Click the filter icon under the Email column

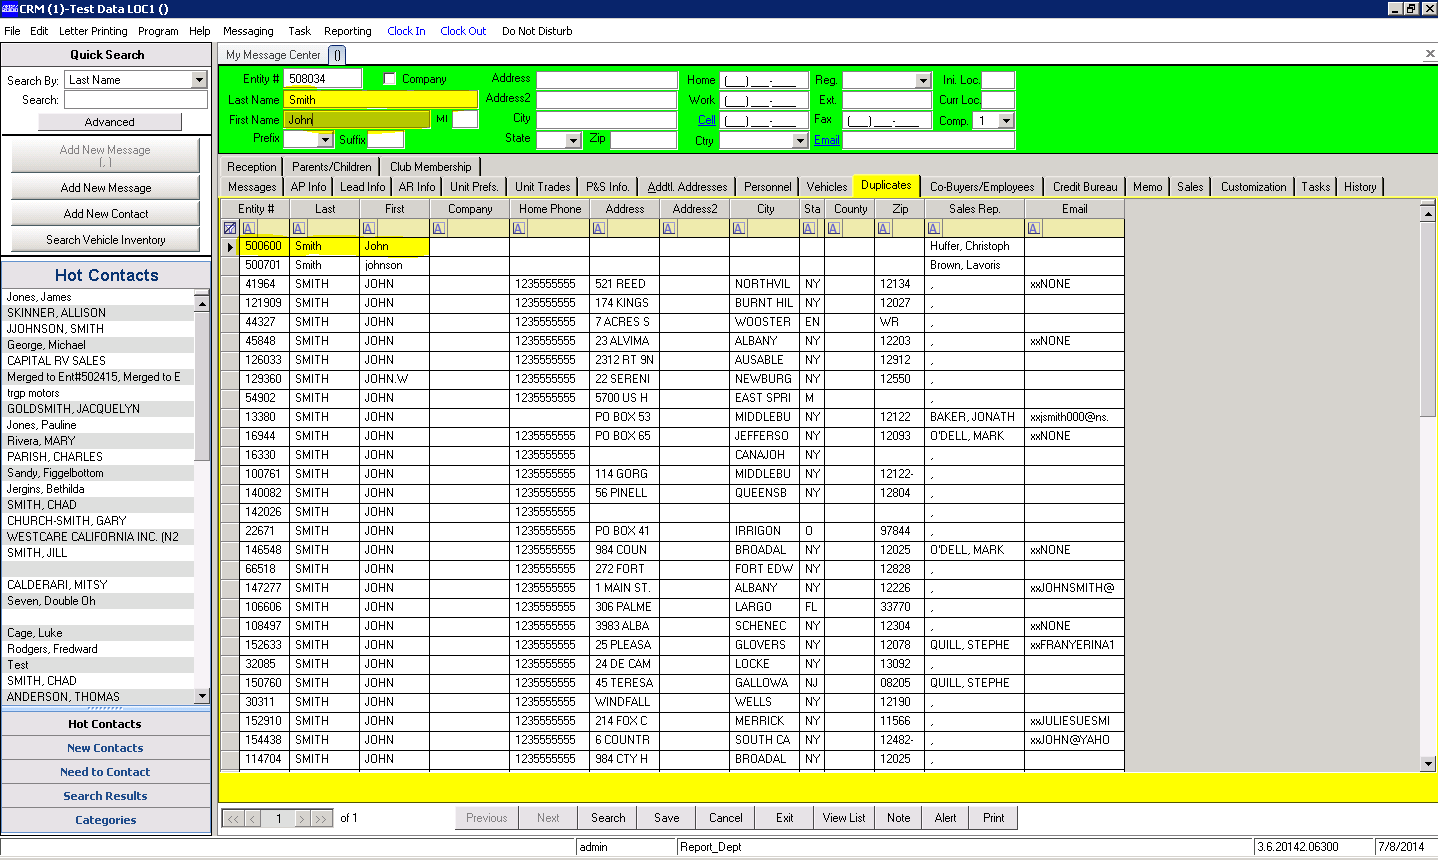click(x=1033, y=227)
